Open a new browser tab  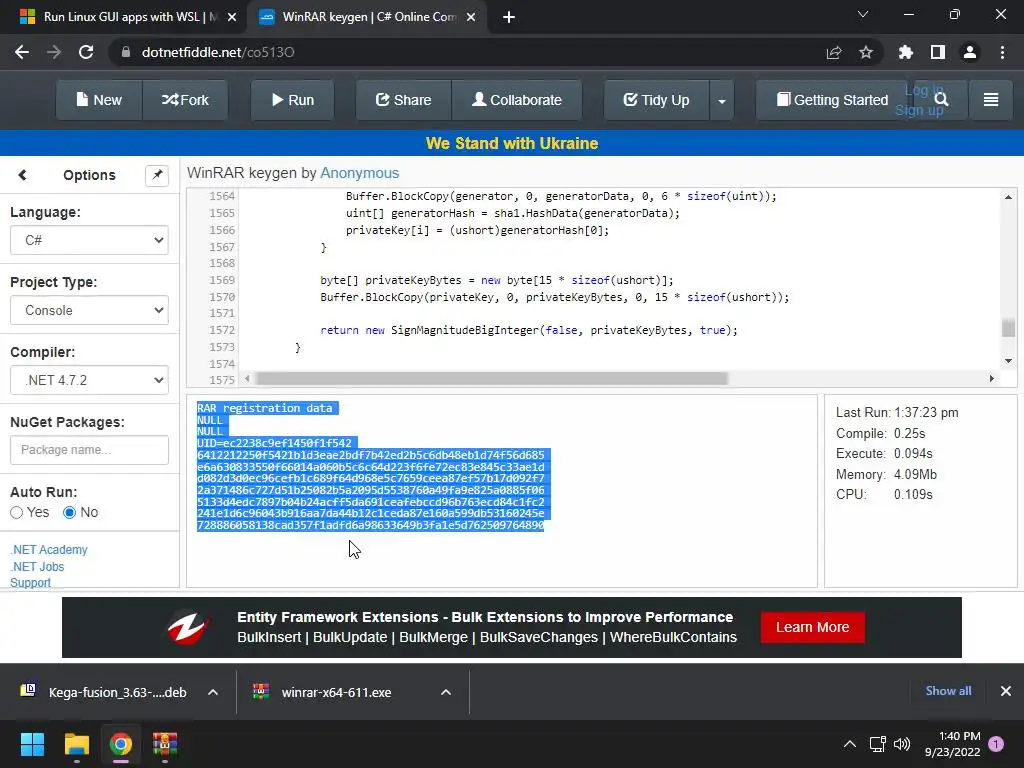[509, 17]
